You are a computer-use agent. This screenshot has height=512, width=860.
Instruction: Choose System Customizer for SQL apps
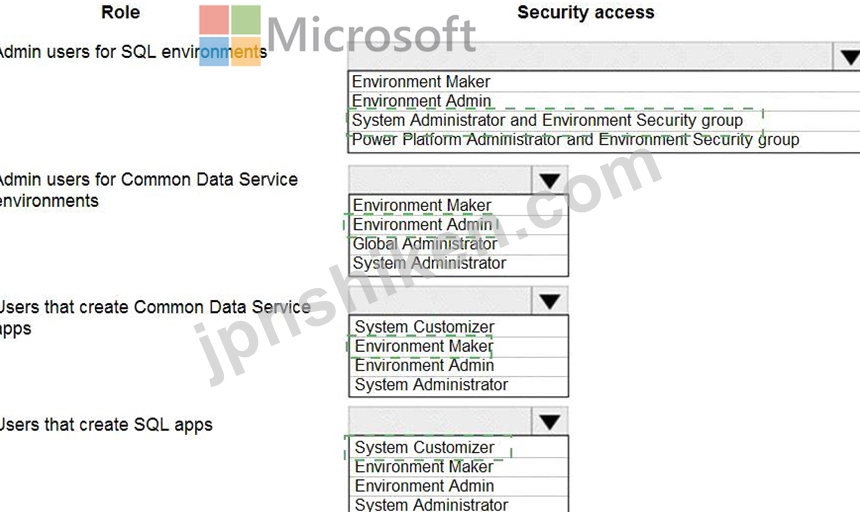click(459, 447)
